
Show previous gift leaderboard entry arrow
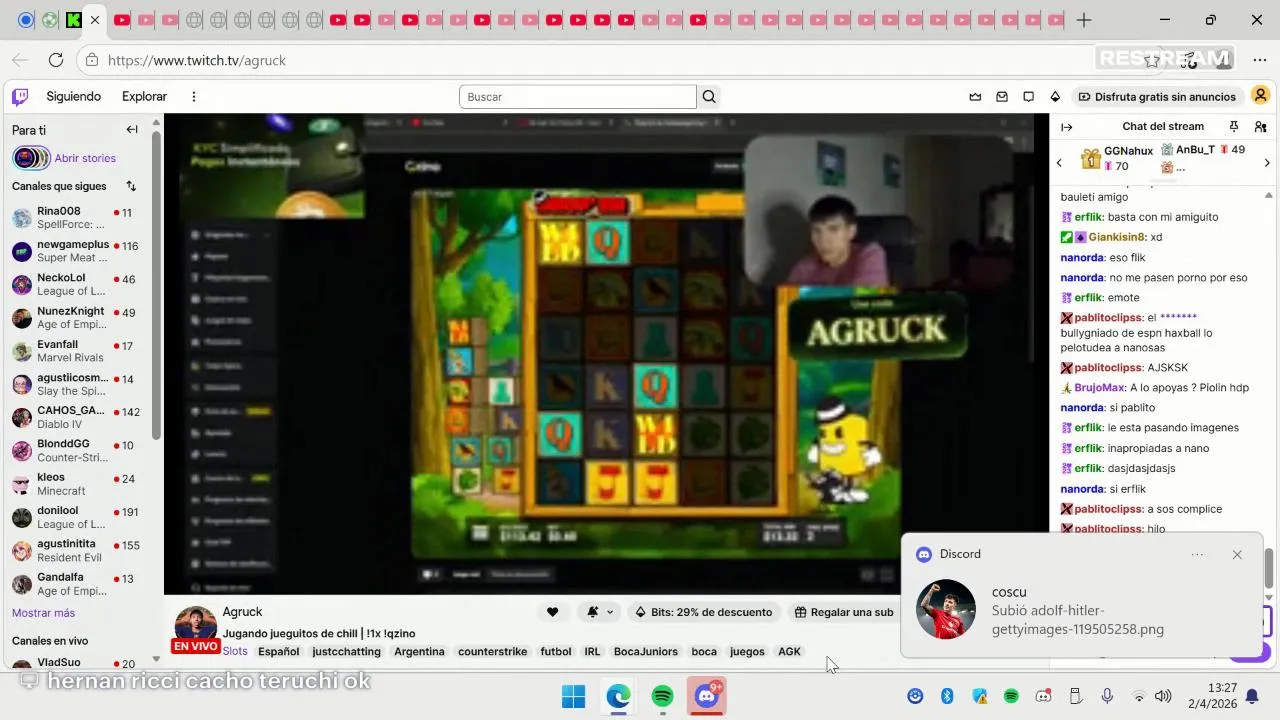coord(1059,162)
